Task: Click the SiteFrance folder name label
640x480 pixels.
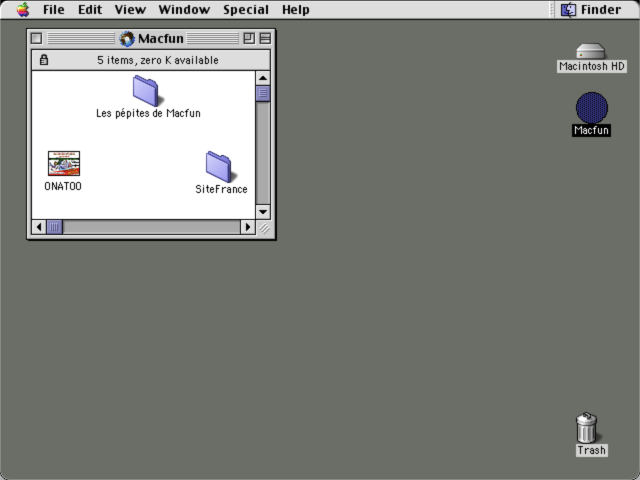Action: click(221, 189)
